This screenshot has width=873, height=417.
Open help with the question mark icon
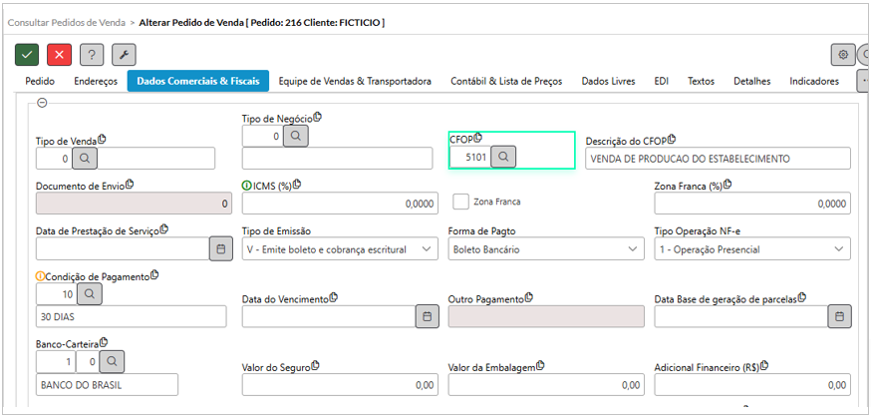pyautogui.click(x=92, y=55)
